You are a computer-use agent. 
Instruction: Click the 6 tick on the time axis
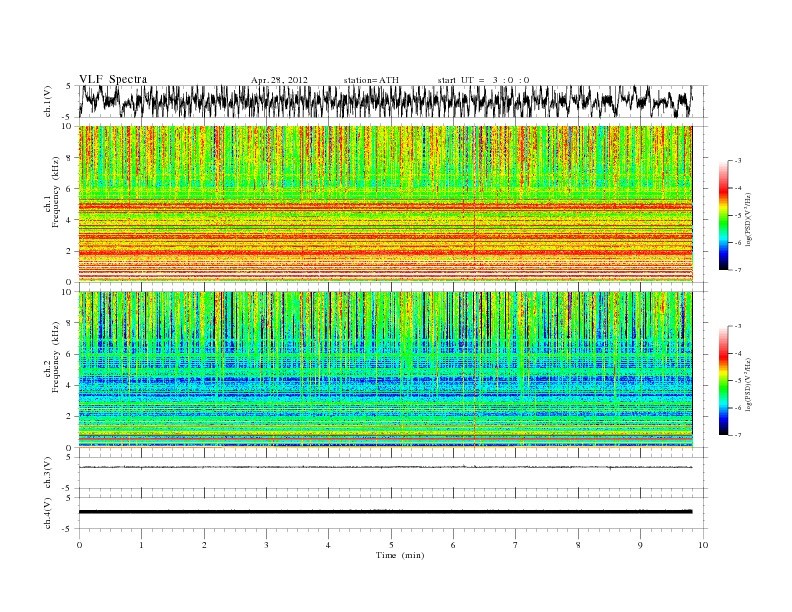(x=453, y=545)
